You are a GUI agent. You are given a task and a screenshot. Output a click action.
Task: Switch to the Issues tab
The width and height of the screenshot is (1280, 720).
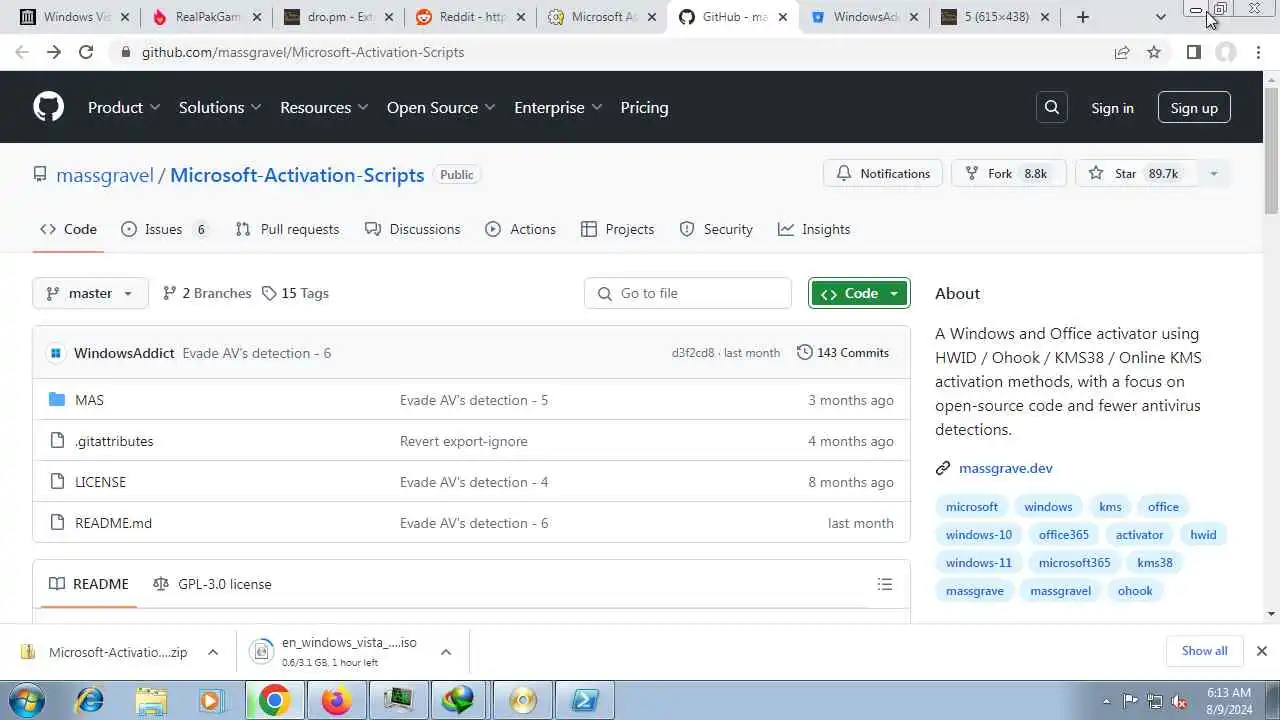(165, 229)
